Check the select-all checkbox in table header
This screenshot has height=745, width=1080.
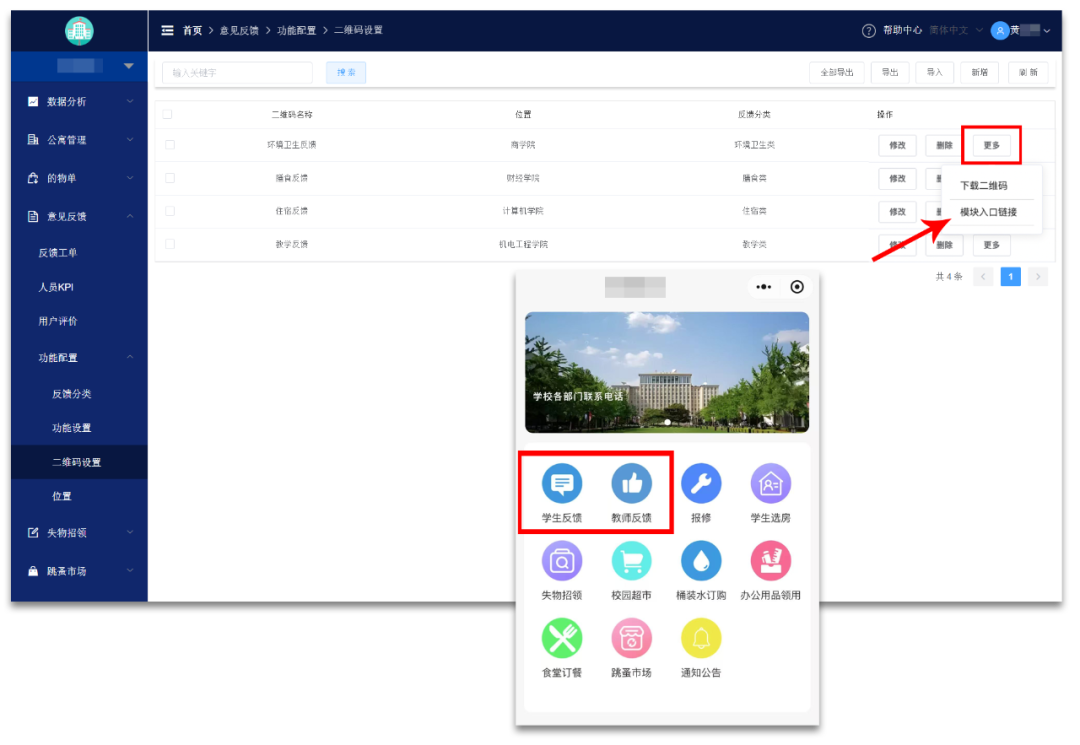[x=169, y=114]
